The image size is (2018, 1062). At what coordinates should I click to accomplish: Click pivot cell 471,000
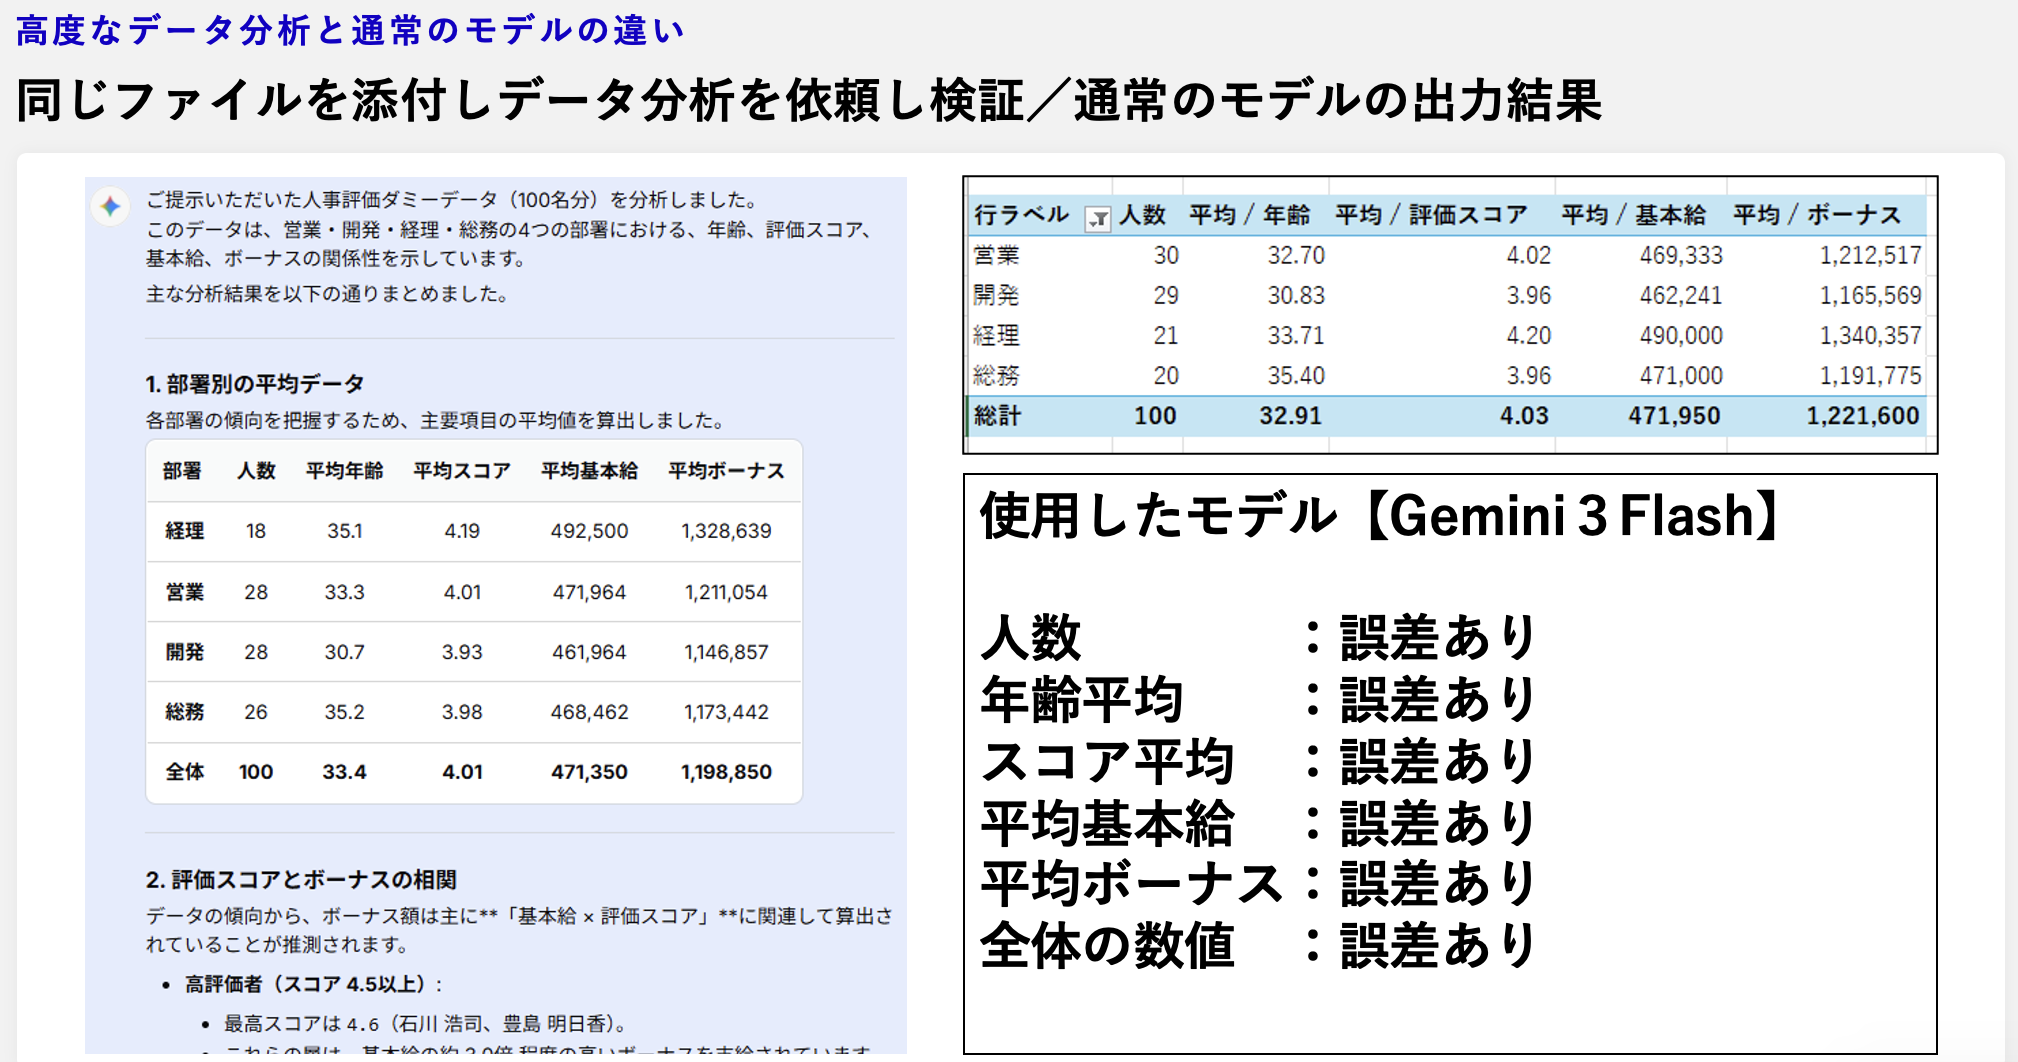pyautogui.click(x=1681, y=375)
